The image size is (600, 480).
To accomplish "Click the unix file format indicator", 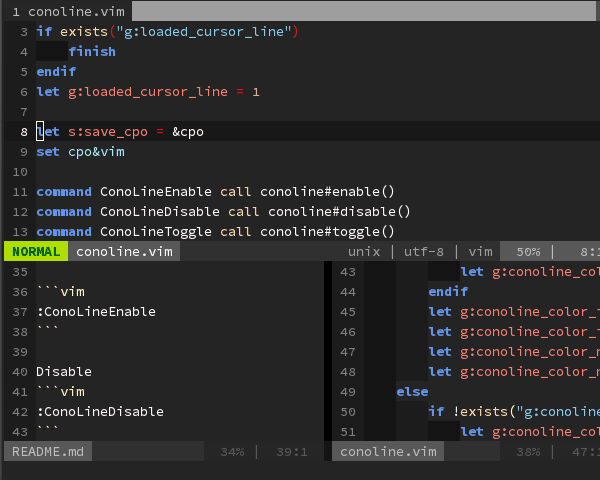I will tap(364, 251).
